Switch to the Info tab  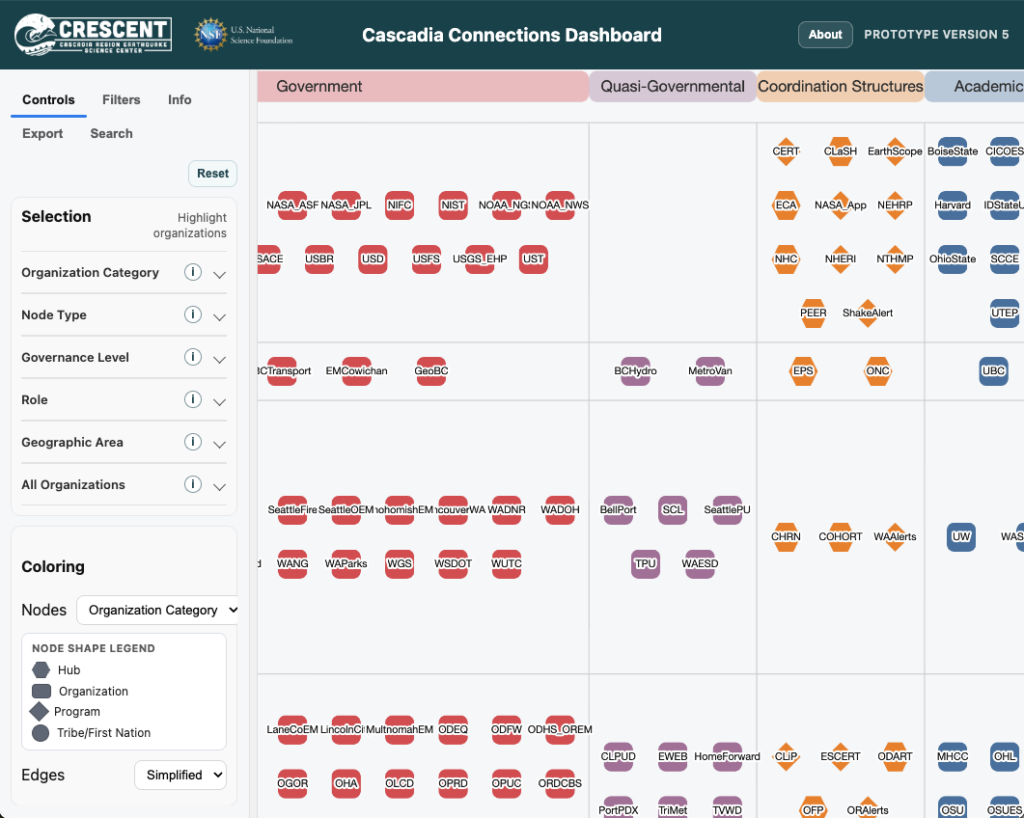[x=180, y=100]
